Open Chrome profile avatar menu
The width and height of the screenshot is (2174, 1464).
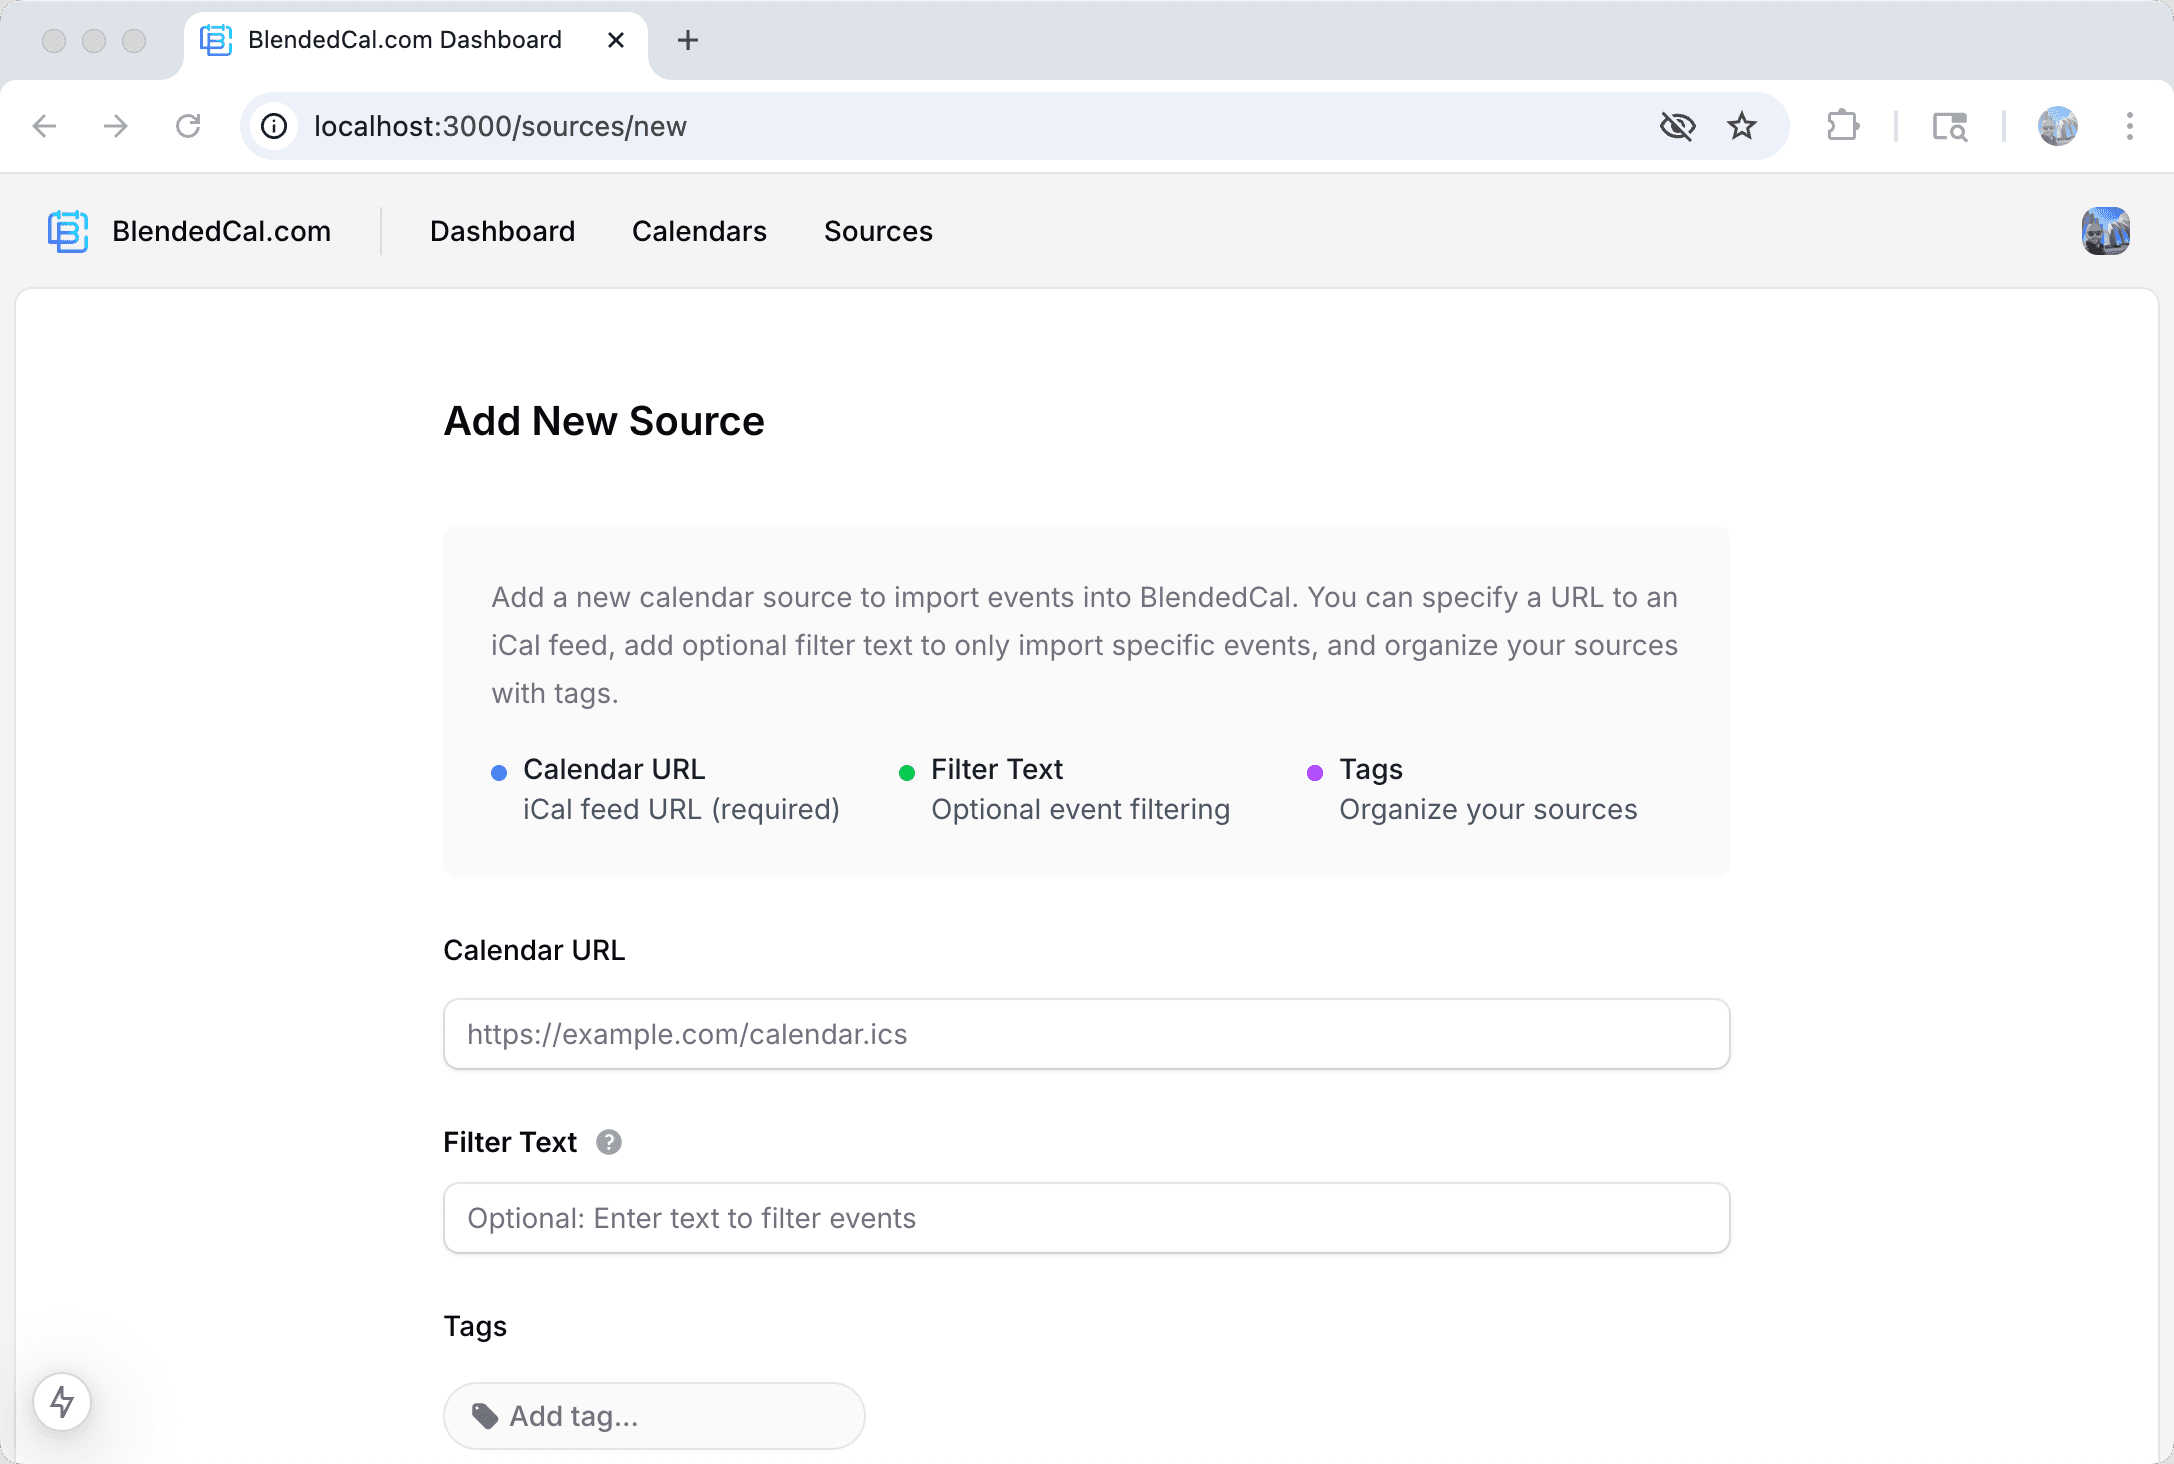(2057, 126)
